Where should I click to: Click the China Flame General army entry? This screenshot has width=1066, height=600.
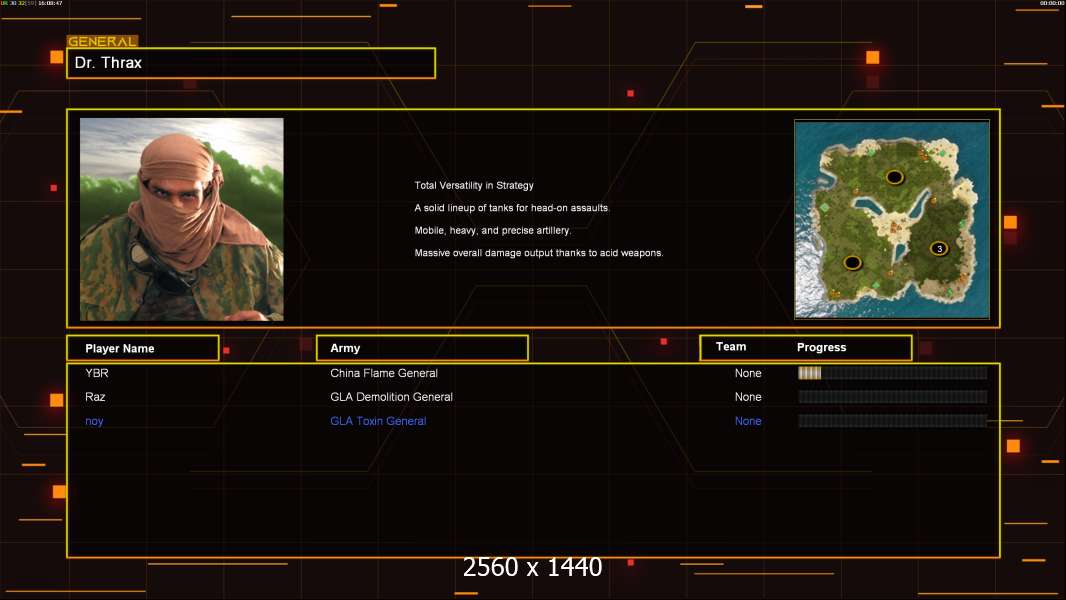pyautogui.click(x=383, y=373)
